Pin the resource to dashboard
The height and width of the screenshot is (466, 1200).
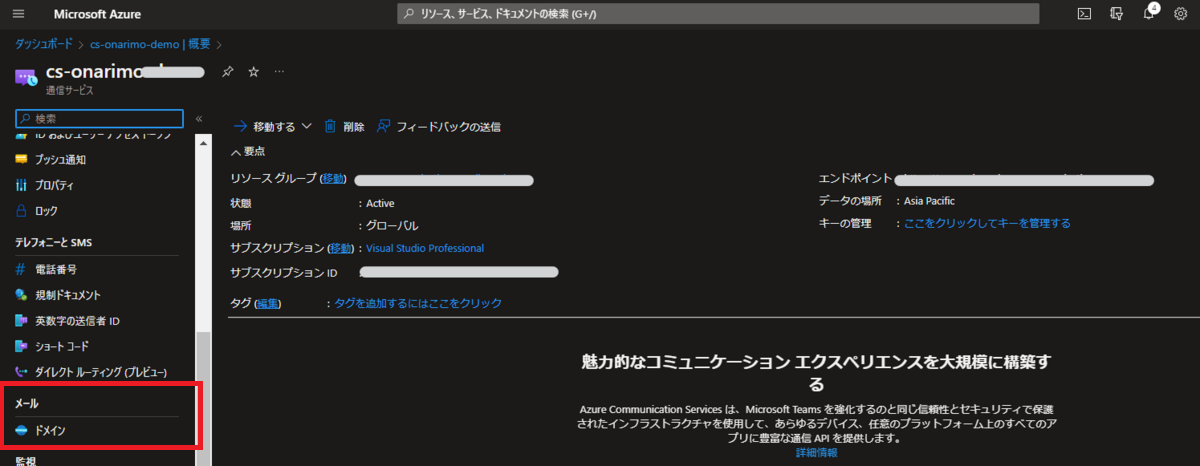click(x=227, y=72)
